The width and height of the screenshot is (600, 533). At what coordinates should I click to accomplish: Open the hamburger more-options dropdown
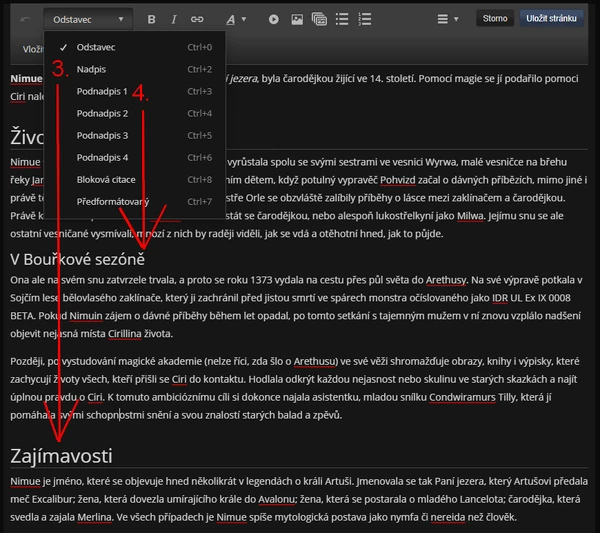[x=447, y=19]
